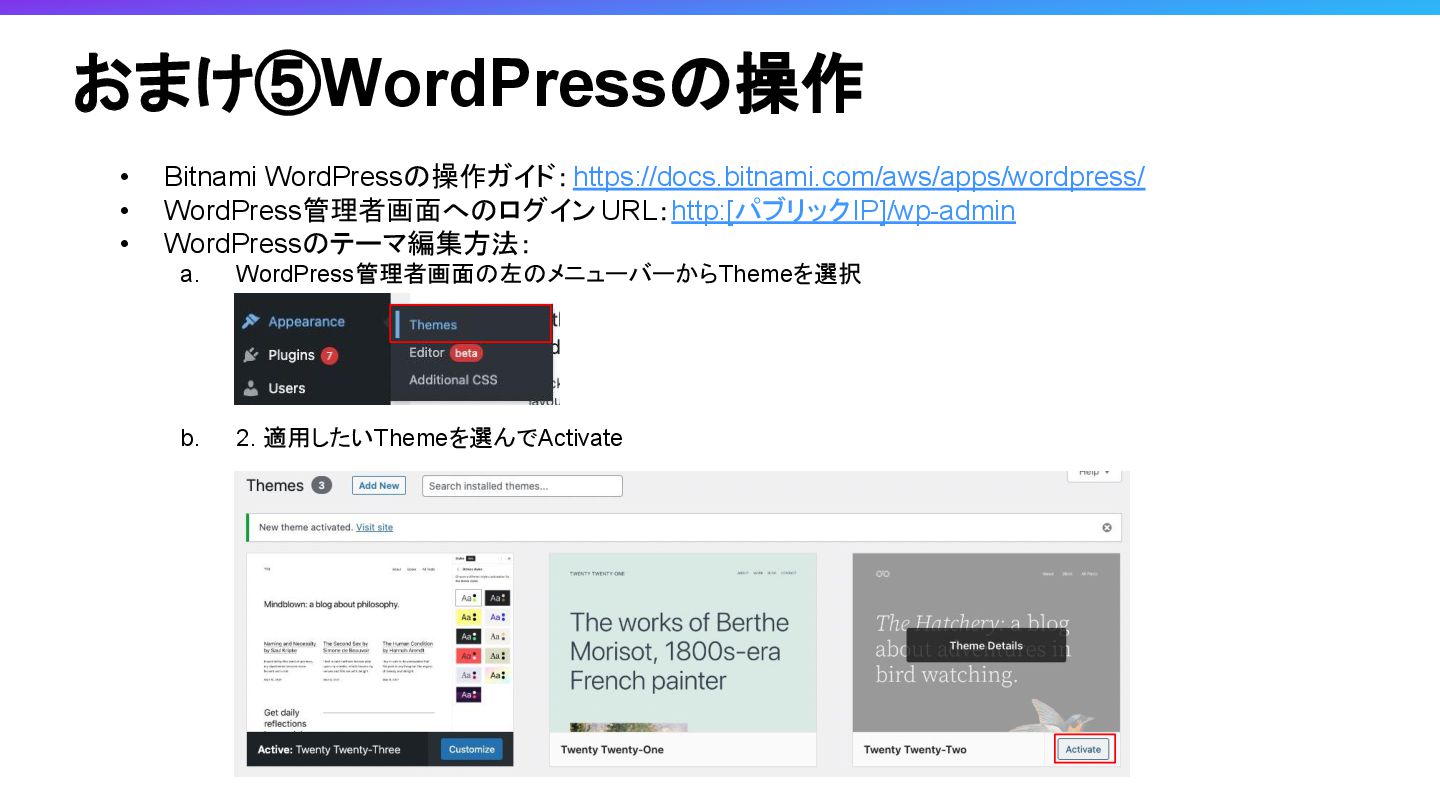Click the Add New theme button
This screenshot has height=810, width=1440.
pyautogui.click(x=379, y=485)
